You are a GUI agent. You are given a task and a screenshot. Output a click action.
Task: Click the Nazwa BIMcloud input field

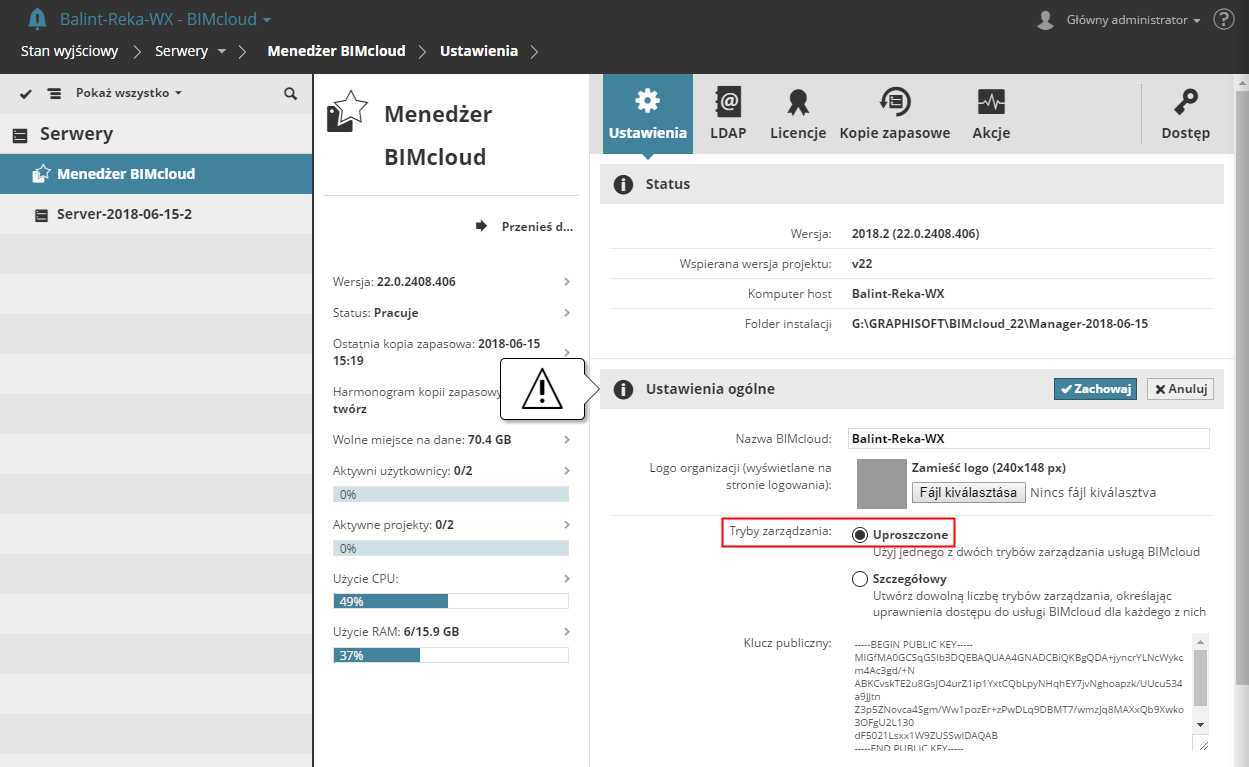pos(1029,439)
